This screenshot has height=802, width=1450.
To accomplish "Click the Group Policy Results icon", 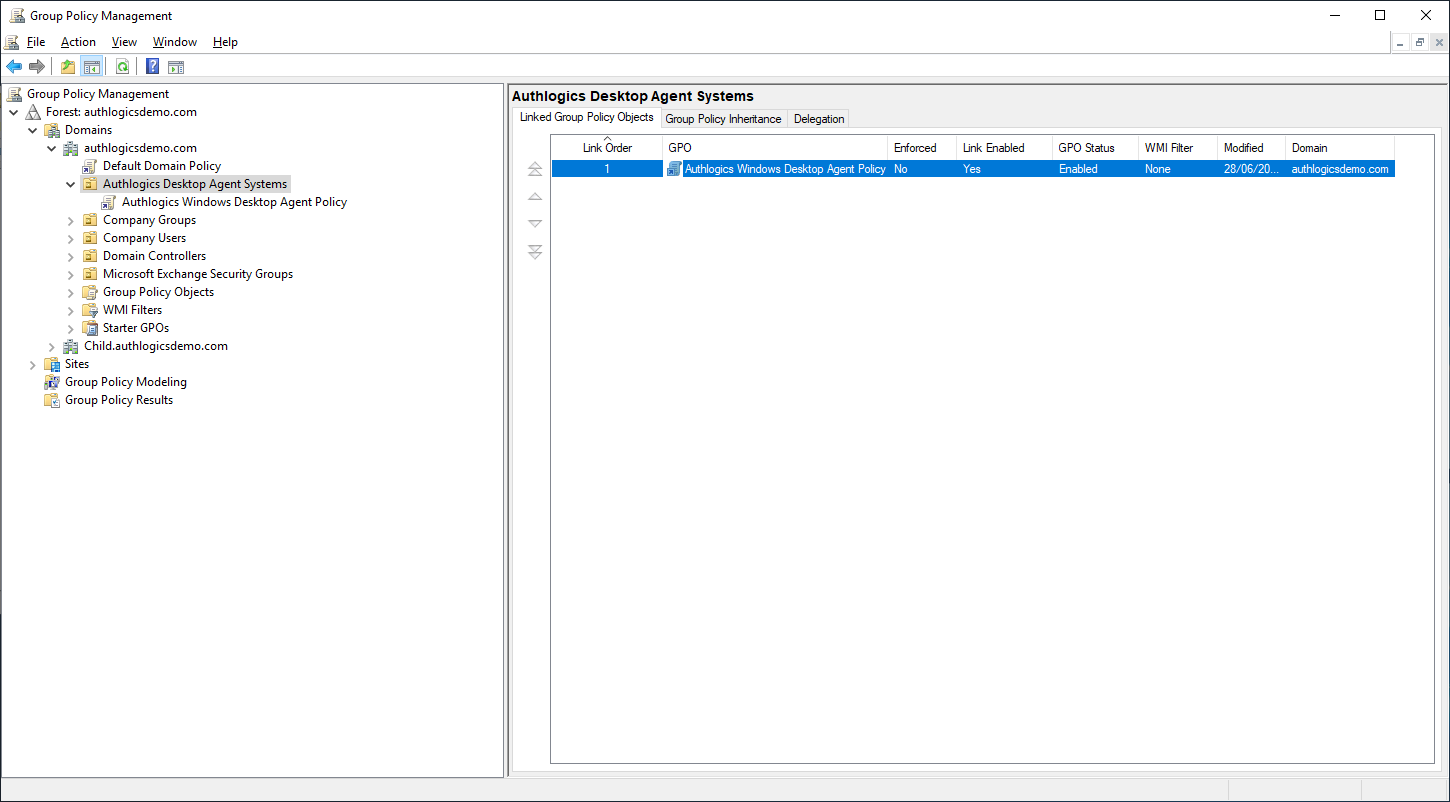I will (52, 400).
